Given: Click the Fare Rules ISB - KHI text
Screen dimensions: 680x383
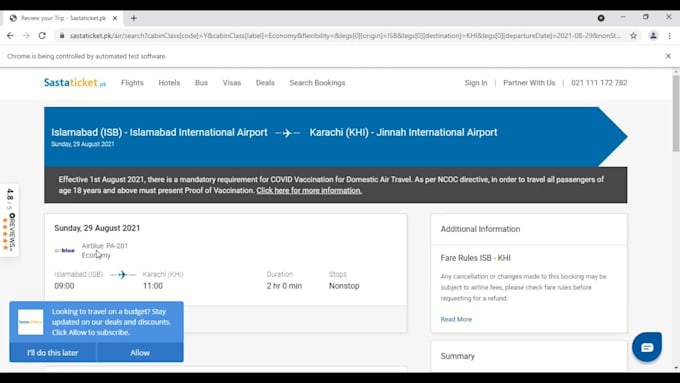Looking at the screenshot, I should (475, 258).
